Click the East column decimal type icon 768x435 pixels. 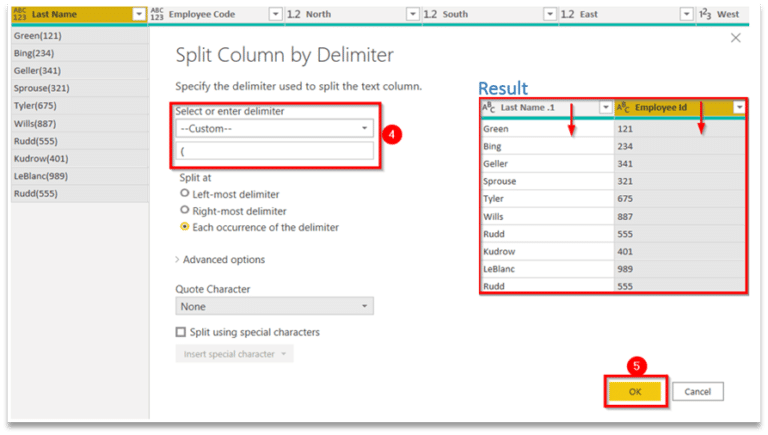pos(567,14)
